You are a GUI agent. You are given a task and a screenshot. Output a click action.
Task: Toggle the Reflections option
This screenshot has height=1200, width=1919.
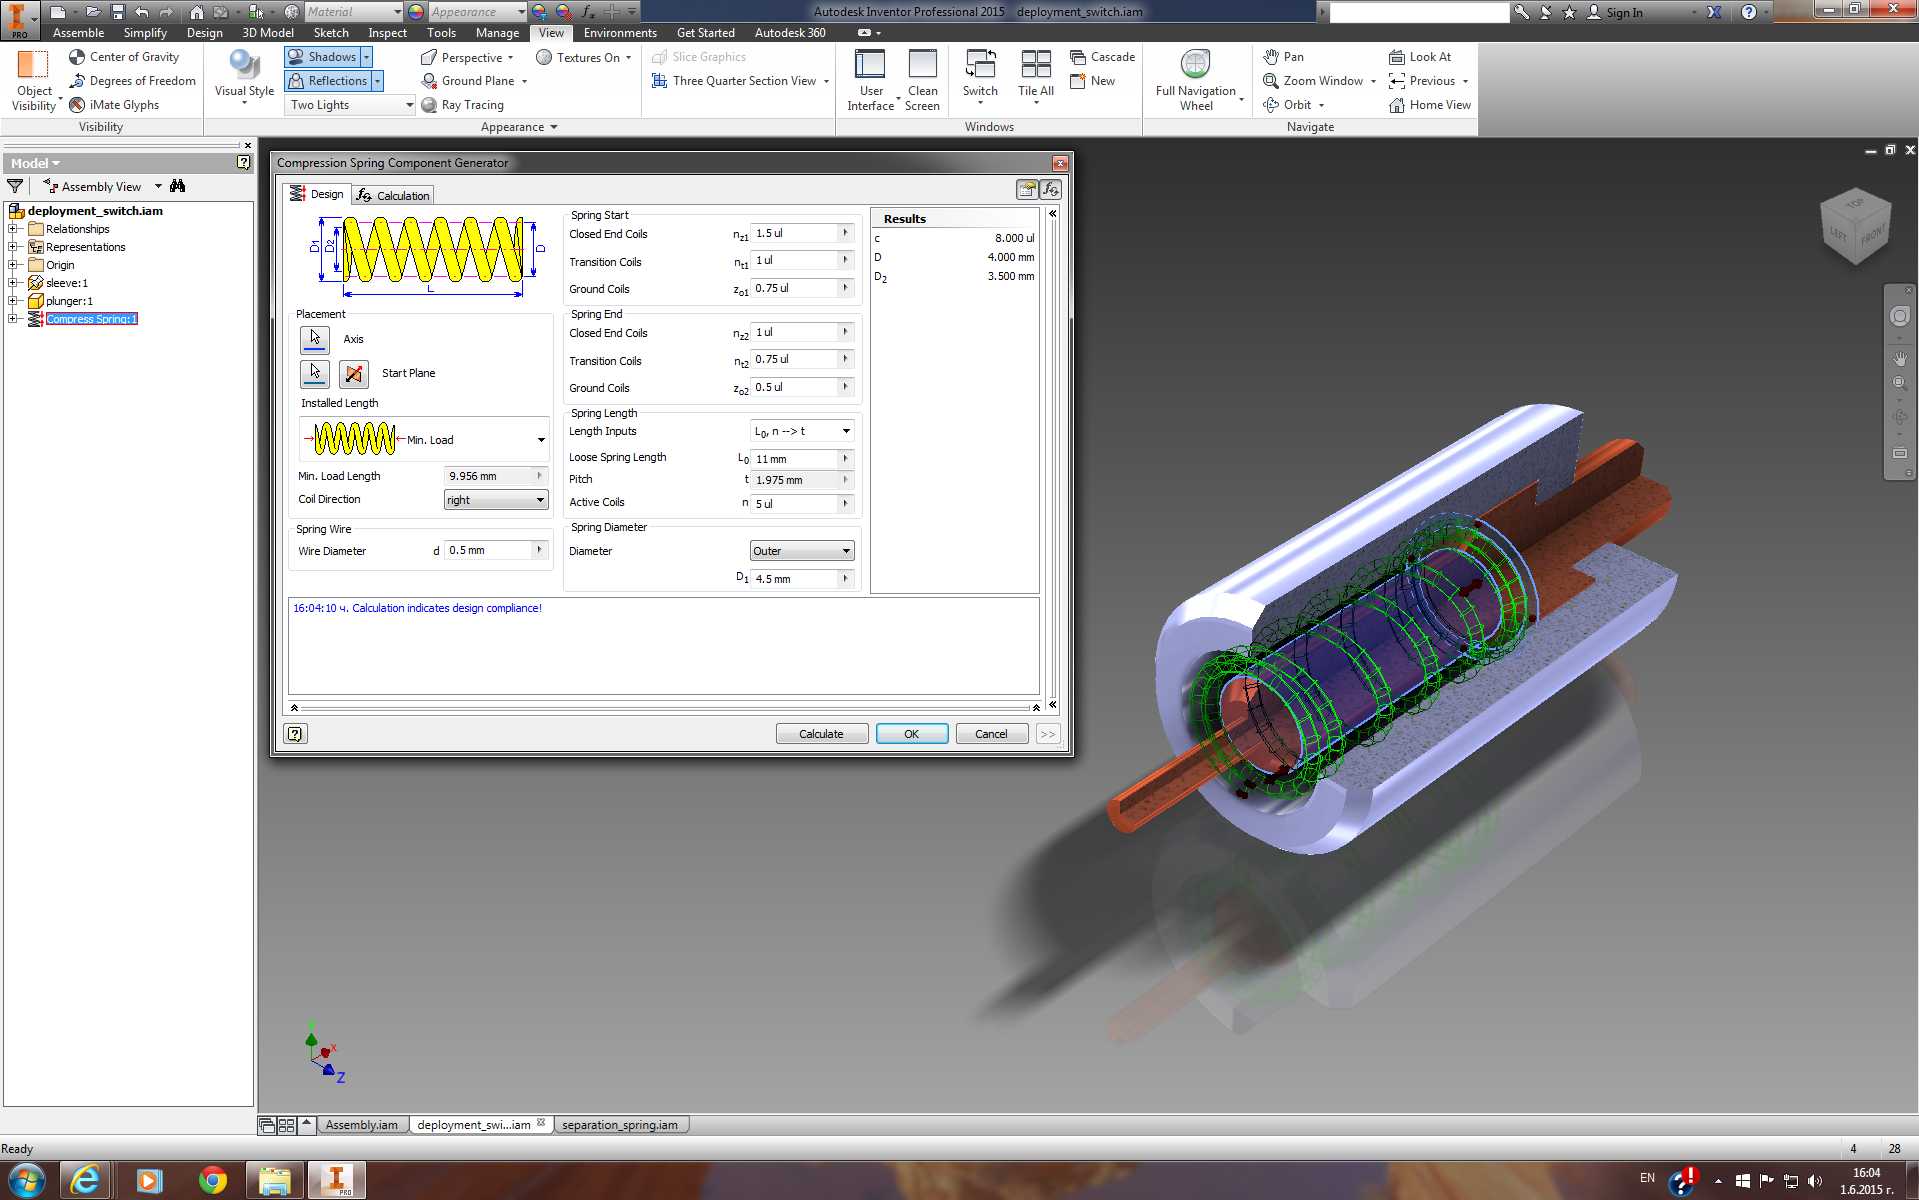click(328, 81)
